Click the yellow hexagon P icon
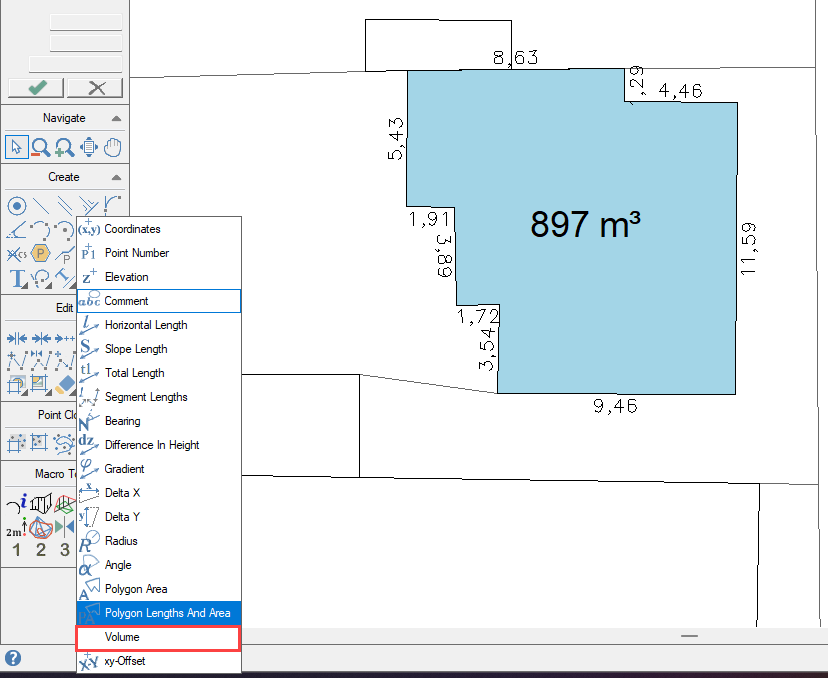Screen dimensions: 828x678 pyautogui.click(x=41, y=253)
